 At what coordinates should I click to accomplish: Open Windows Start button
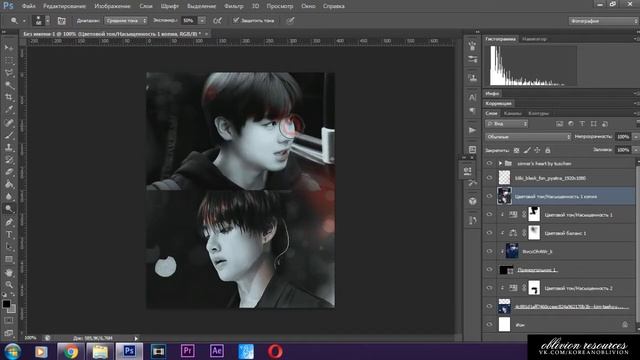click(12, 351)
